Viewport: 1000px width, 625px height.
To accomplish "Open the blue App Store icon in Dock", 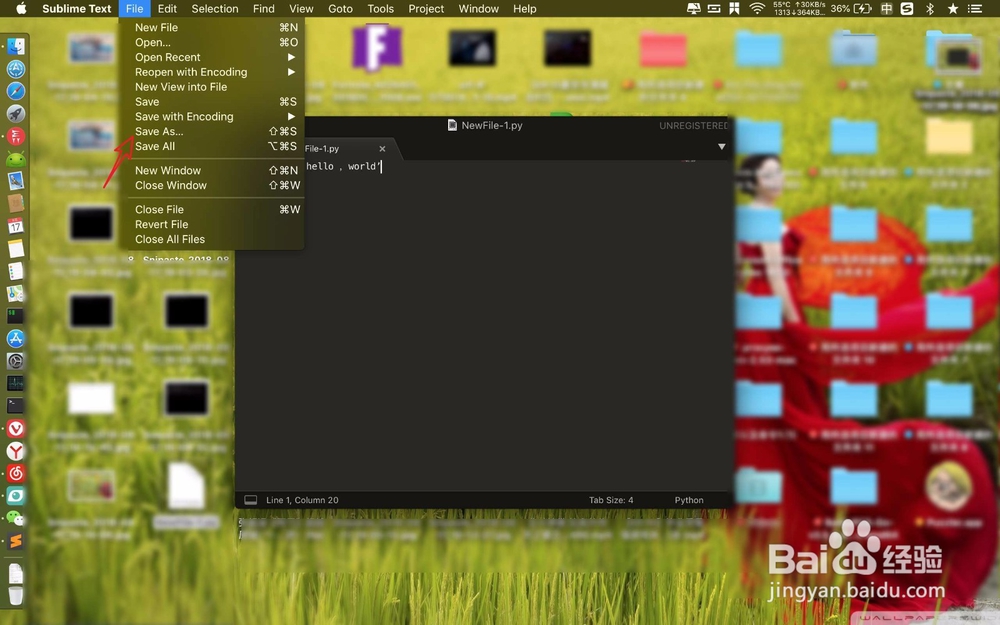I will click(x=15, y=339).
